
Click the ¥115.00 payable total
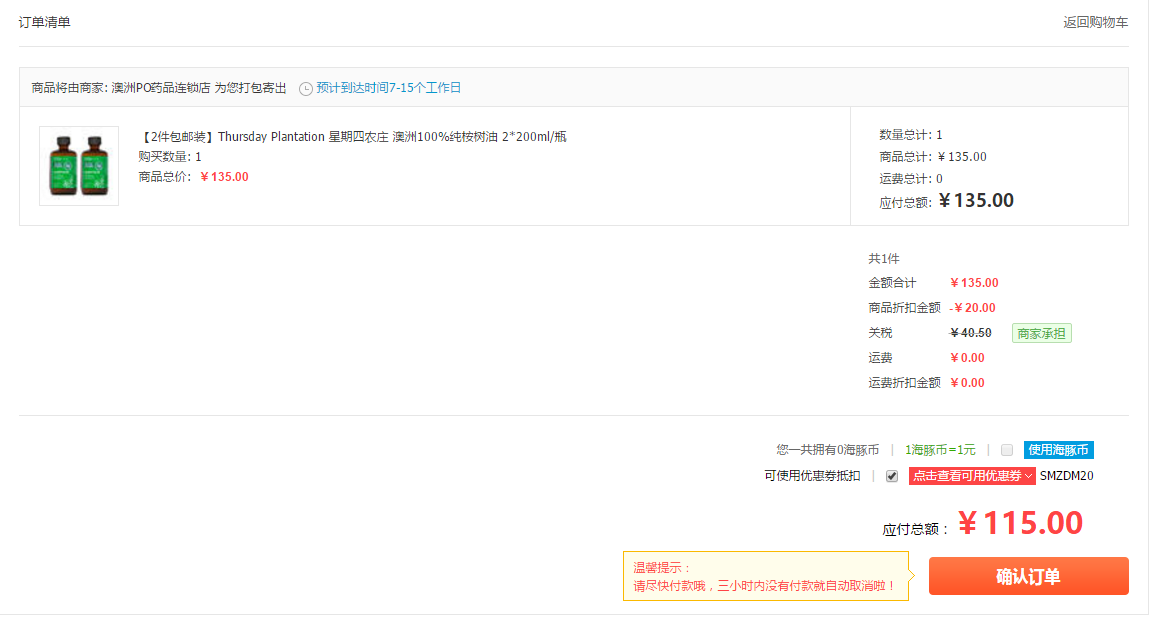pos(1020,523)
